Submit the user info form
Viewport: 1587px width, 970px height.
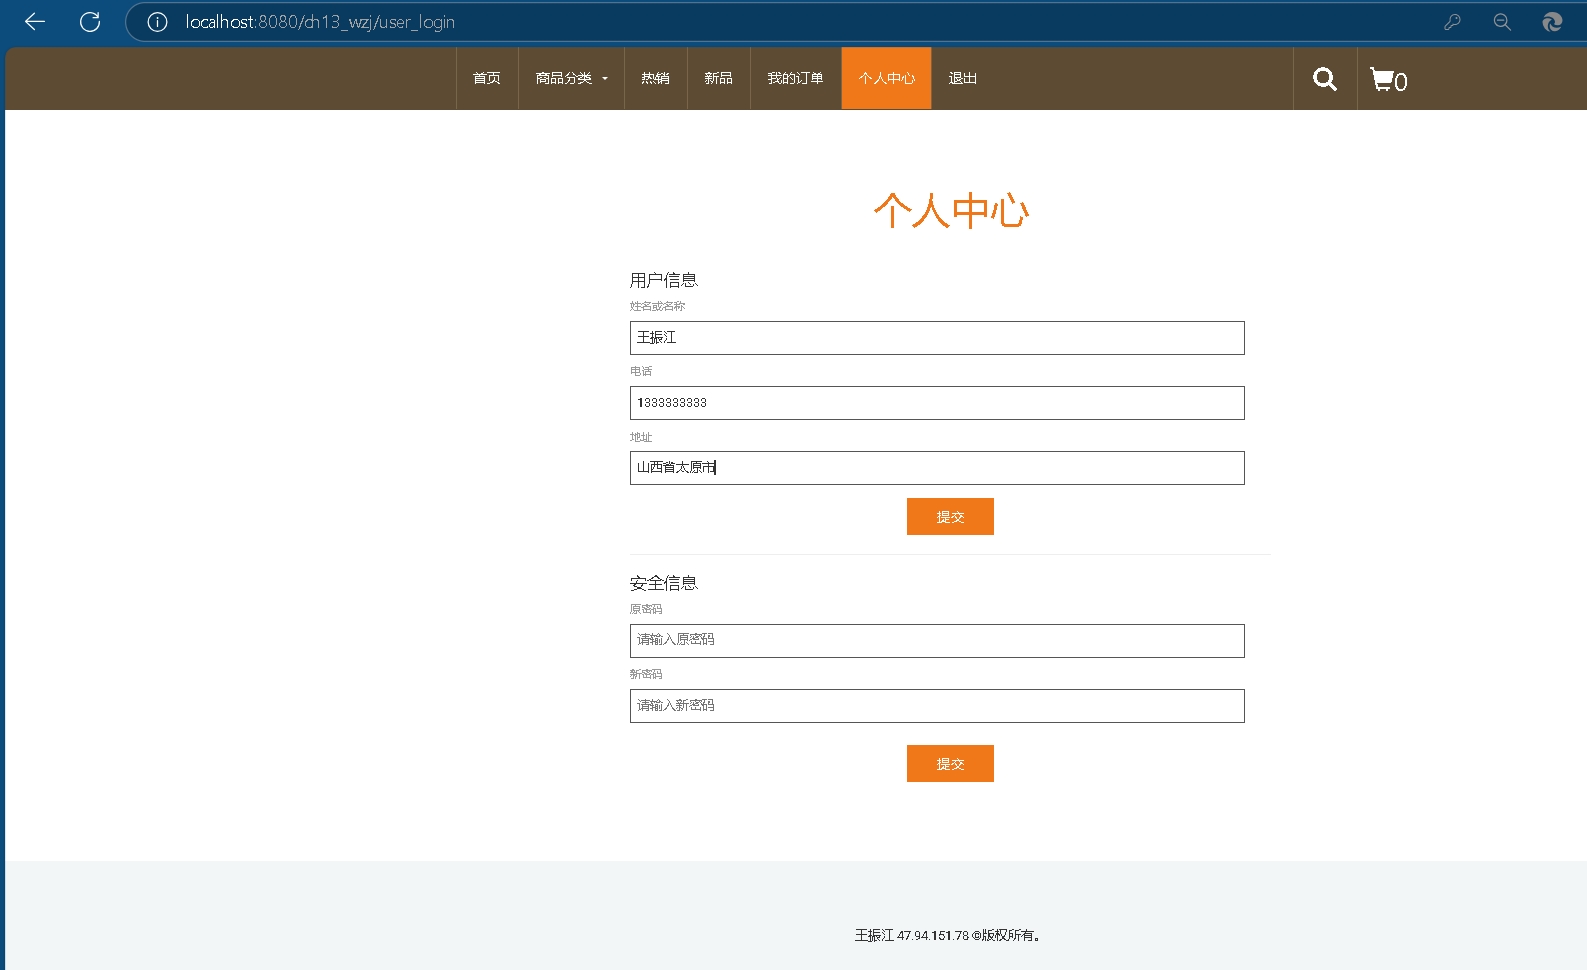tap(950, 517)
